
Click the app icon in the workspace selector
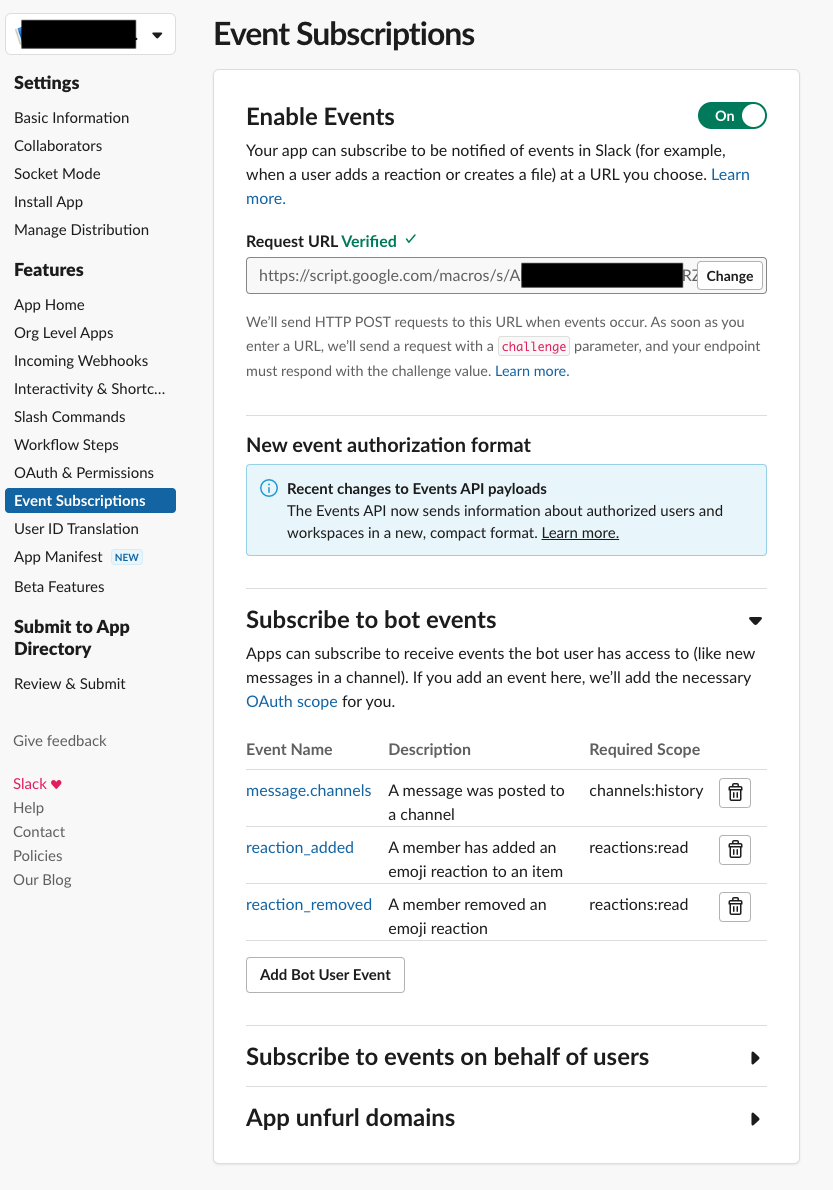pos(22,33)
